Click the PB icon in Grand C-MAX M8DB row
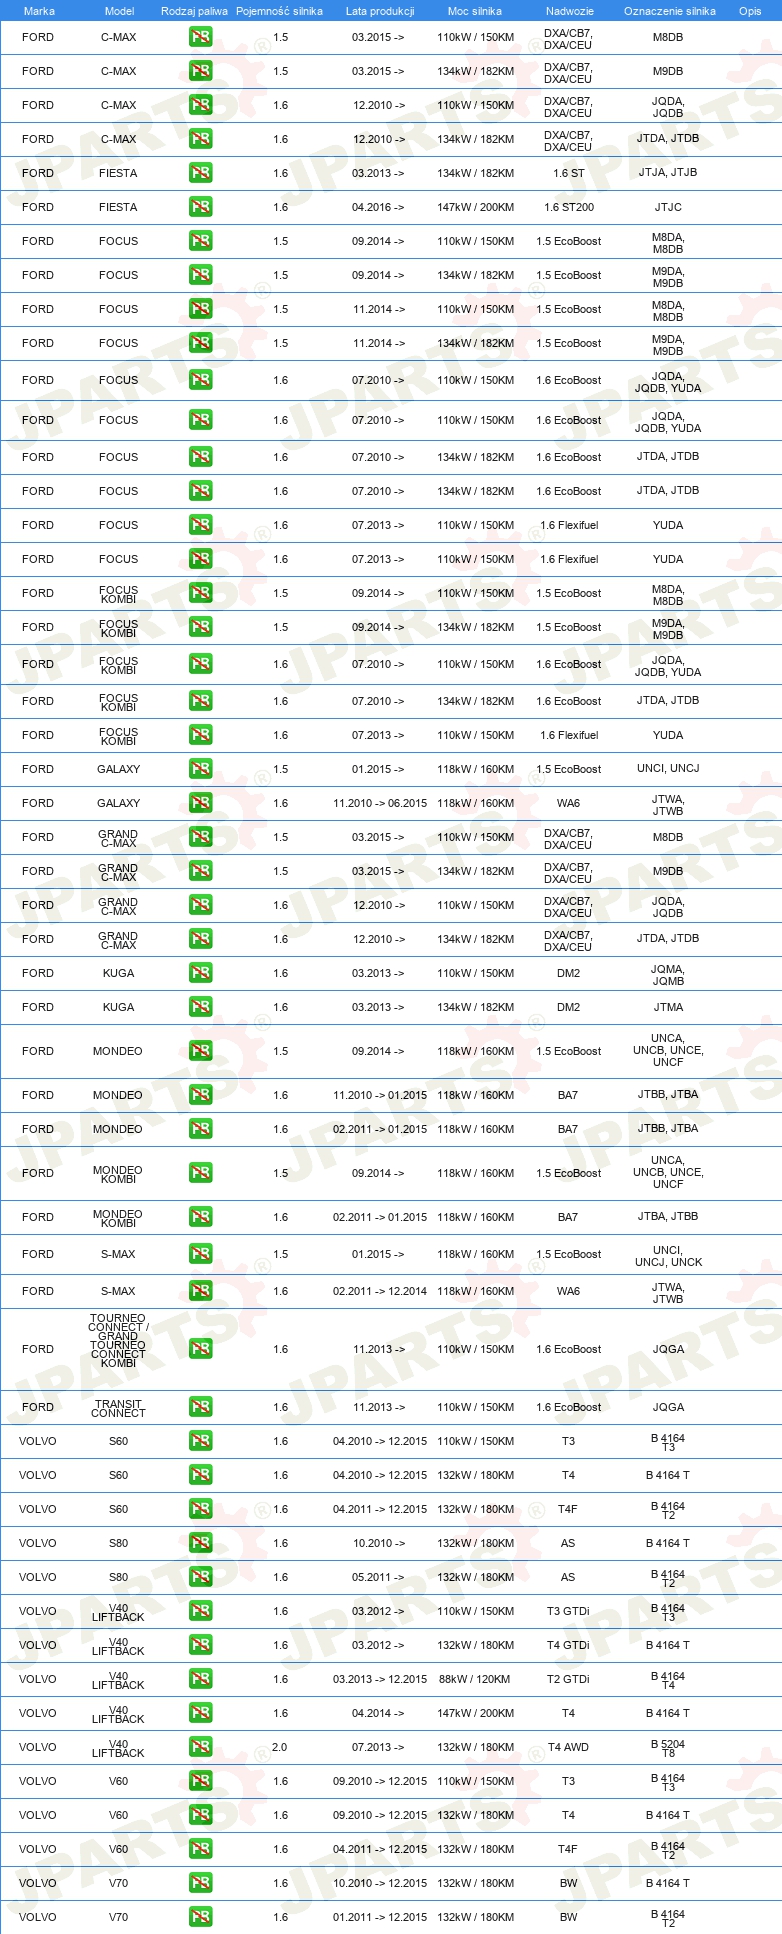Viewport: 782px width, 1934px height. 200,837
